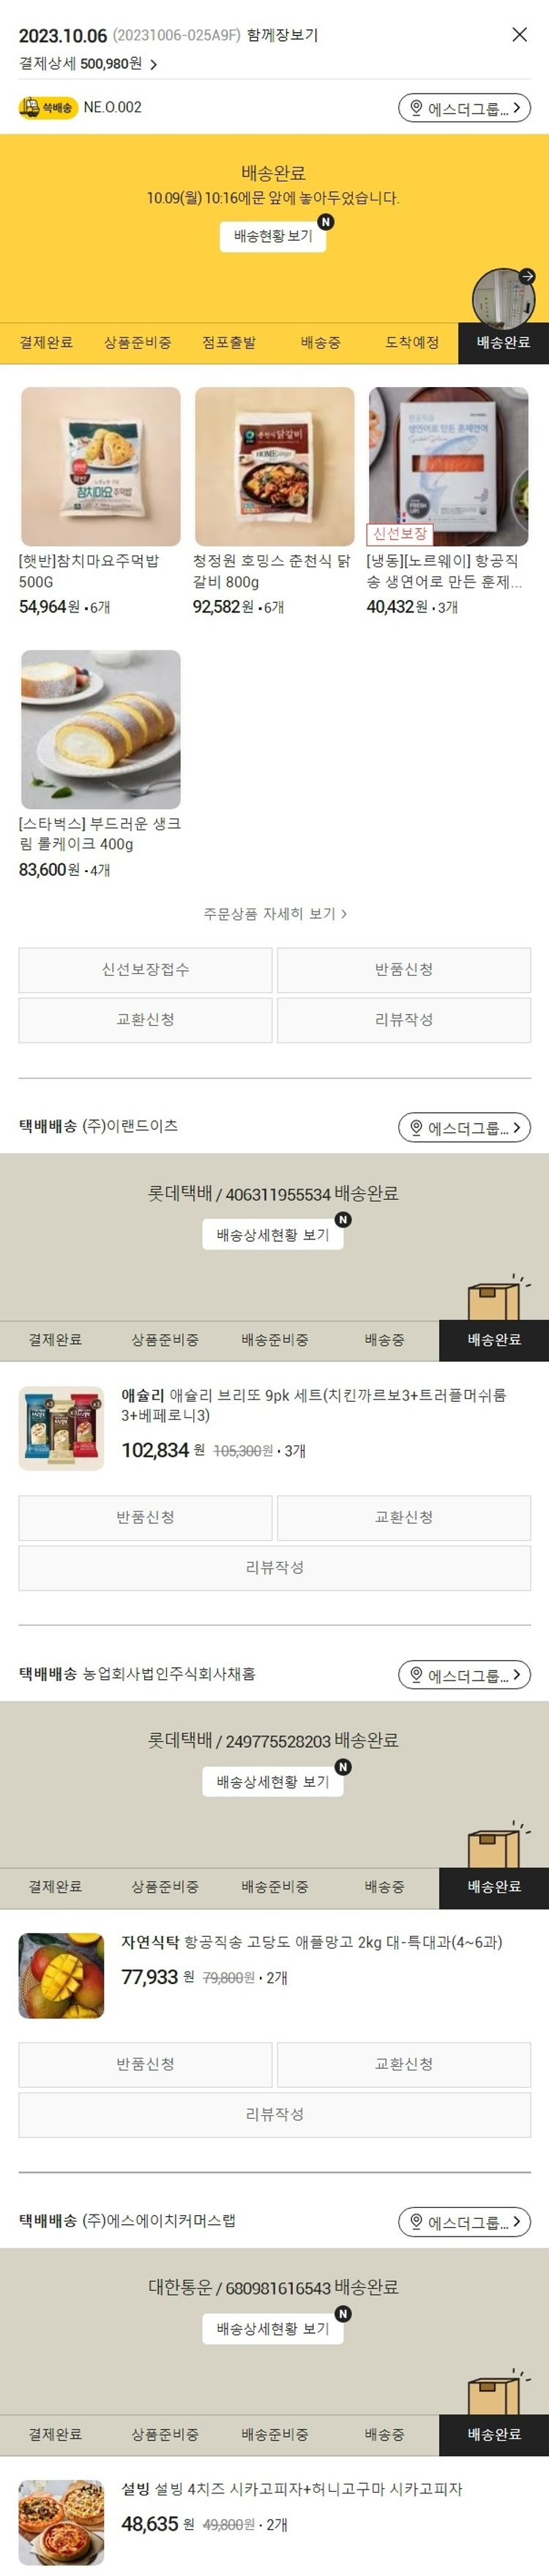
Task: Click 신선보장접수 button
Action: 145,969
